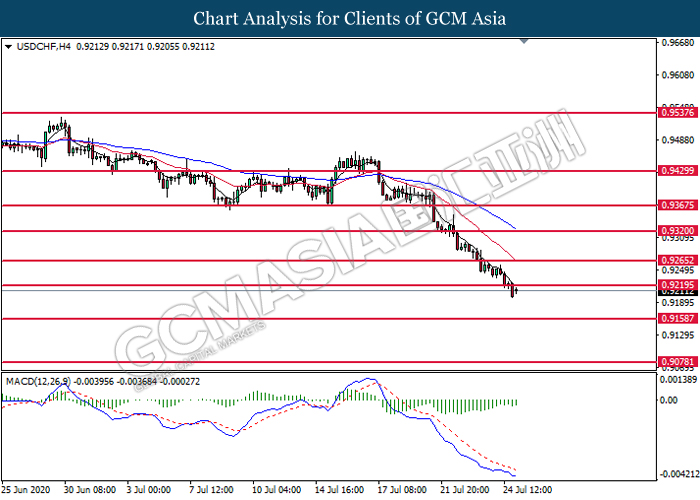Click the 14 Jul 16:00 time label
The image size is (700, 500).
click(339, 490)
